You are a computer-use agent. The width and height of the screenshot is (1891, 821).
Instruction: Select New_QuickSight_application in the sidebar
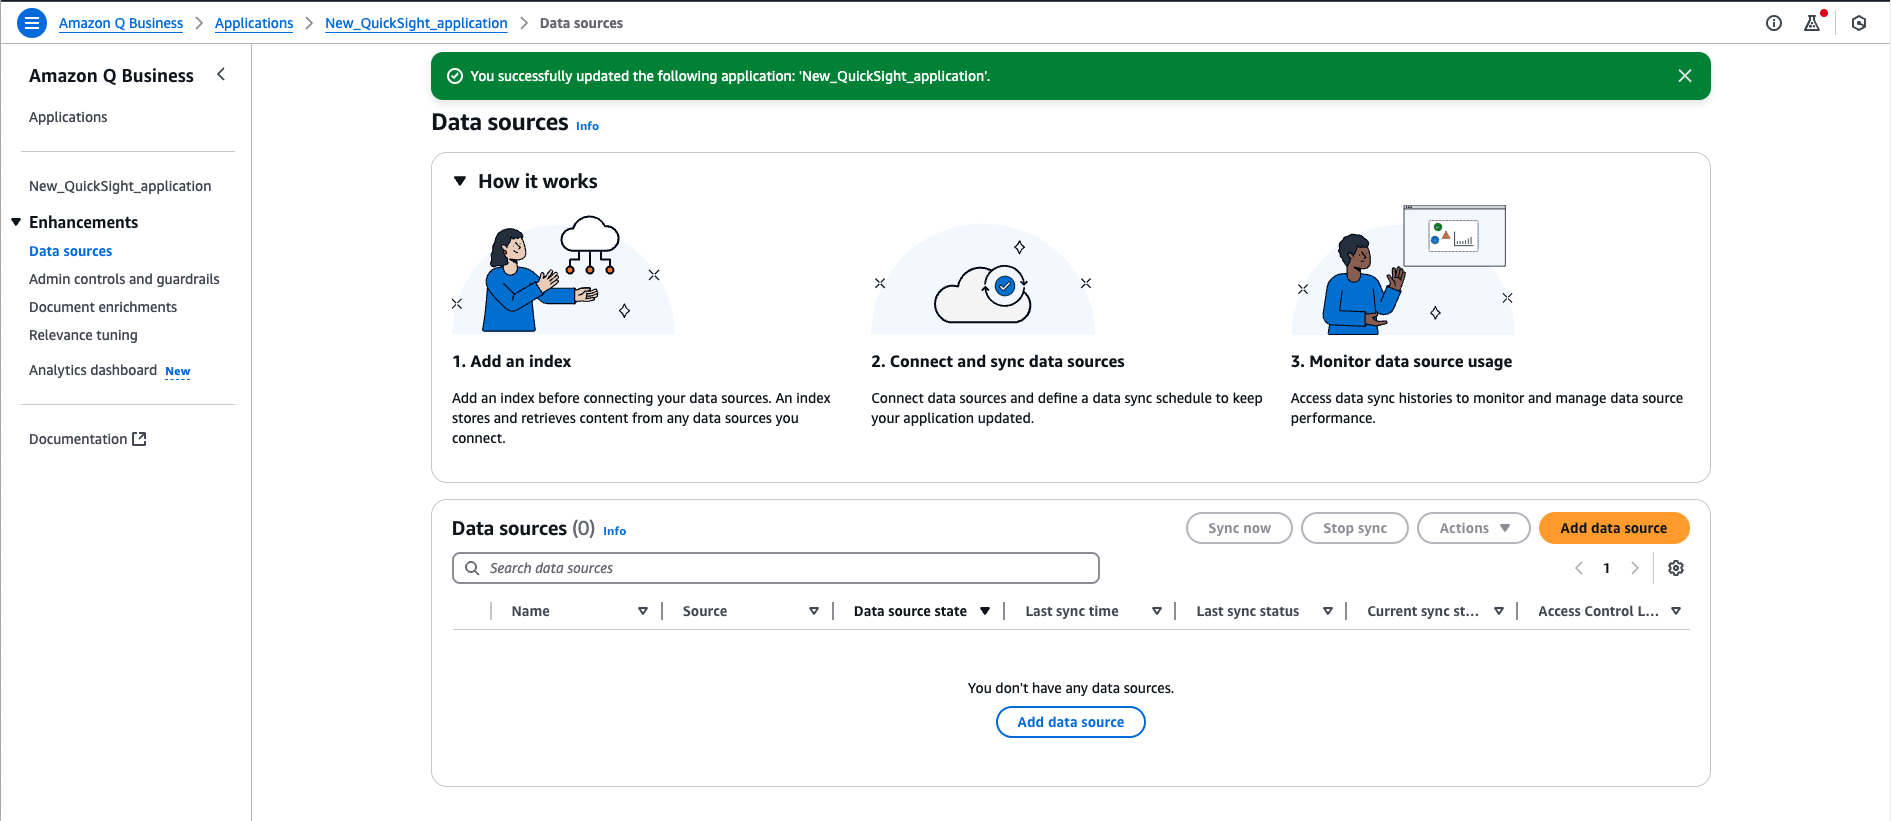[120, 186]
